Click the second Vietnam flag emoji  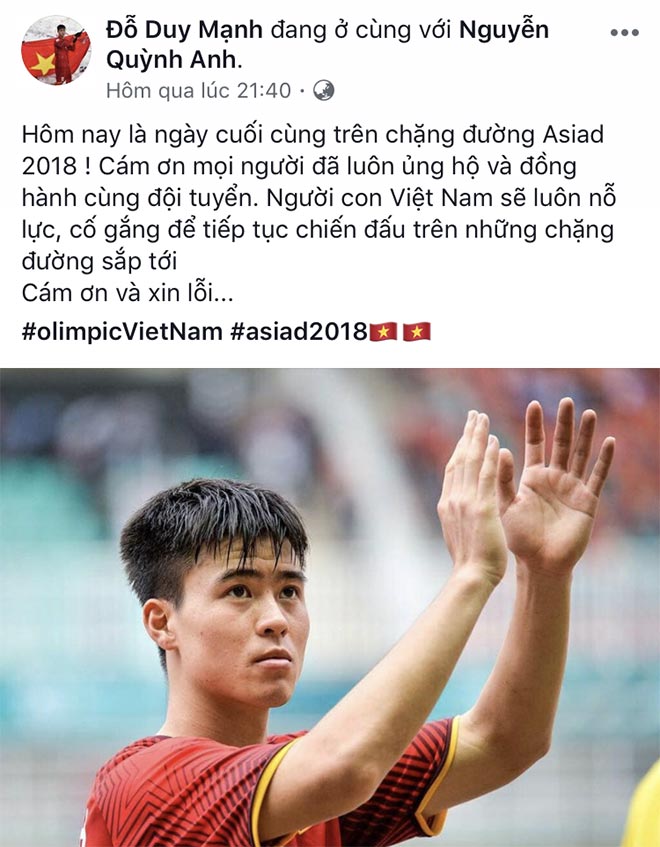(x=416, y=332)
